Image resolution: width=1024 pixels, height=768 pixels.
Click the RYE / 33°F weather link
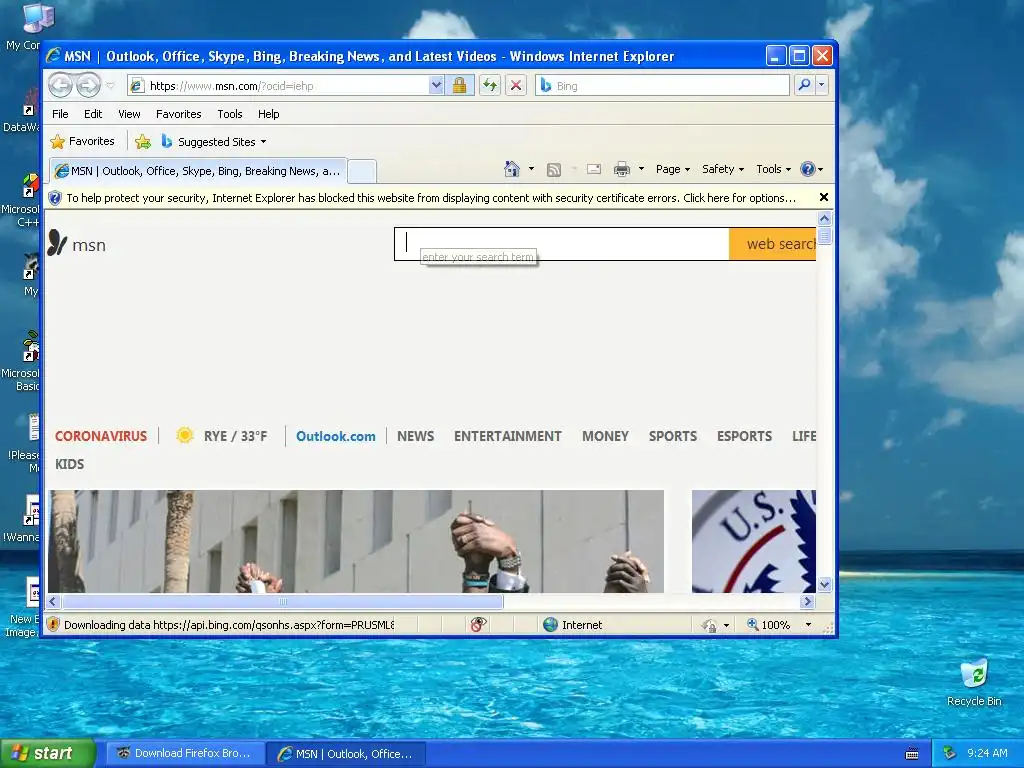point(221,436)
